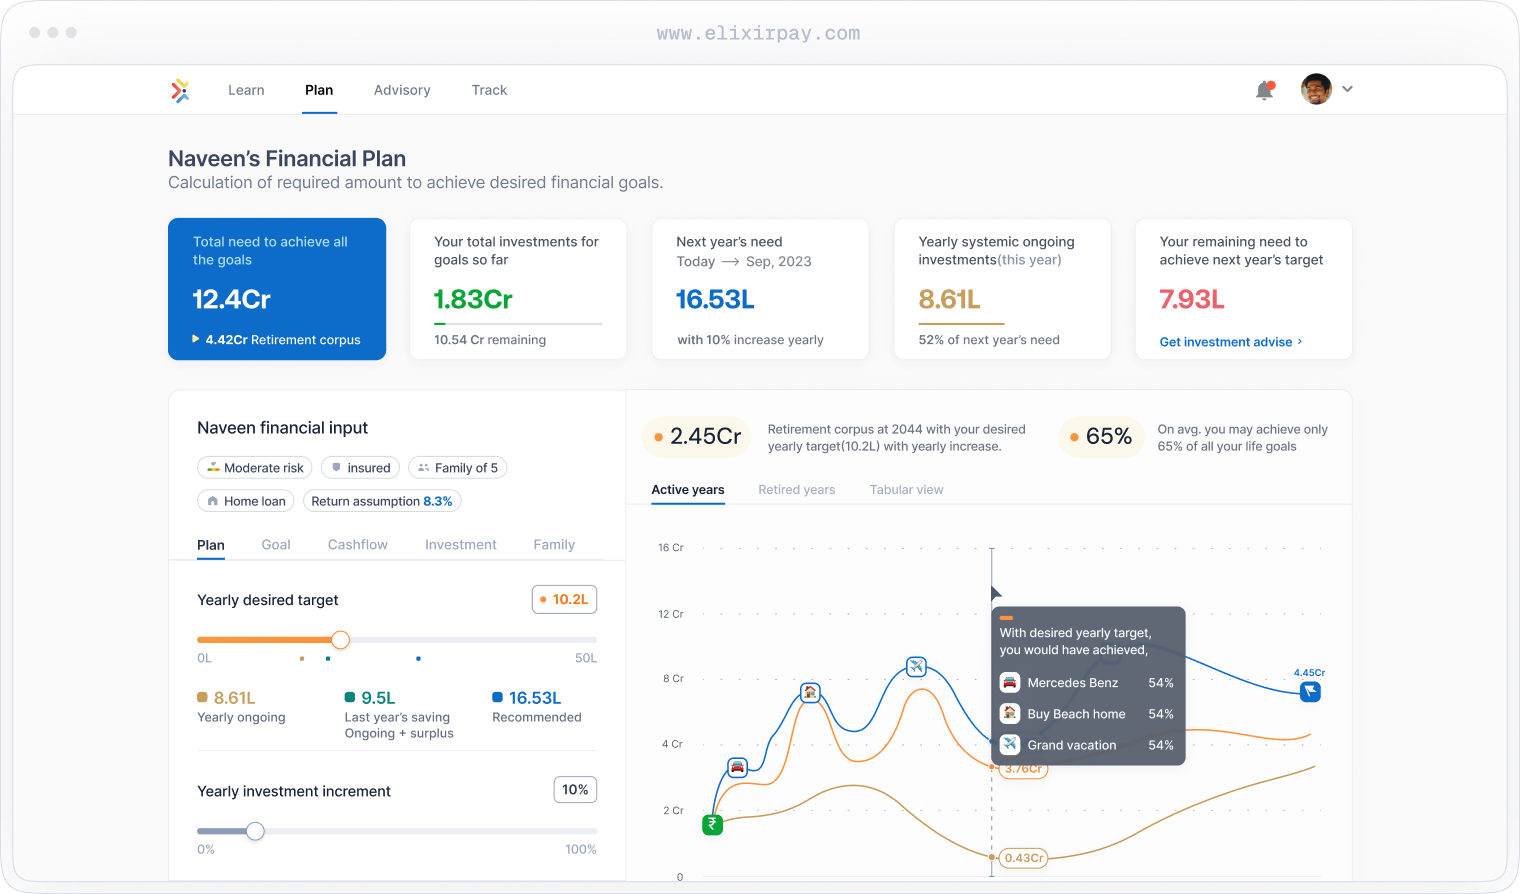Click the Mercedes Benz car marker on chart
The image size is (1520, 894).
pyautogui.click(x=737, y=767)
